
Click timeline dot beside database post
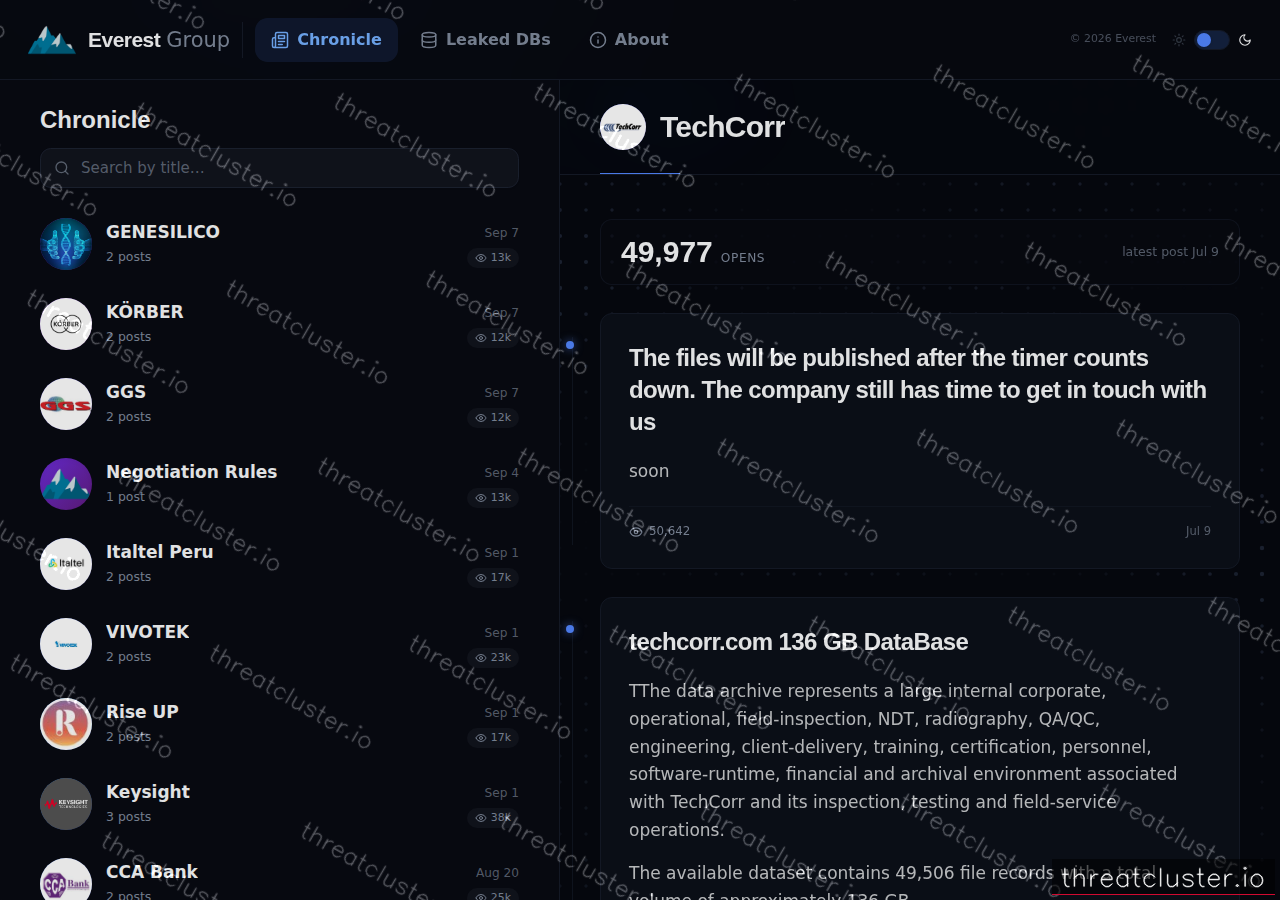pos(570,629)
